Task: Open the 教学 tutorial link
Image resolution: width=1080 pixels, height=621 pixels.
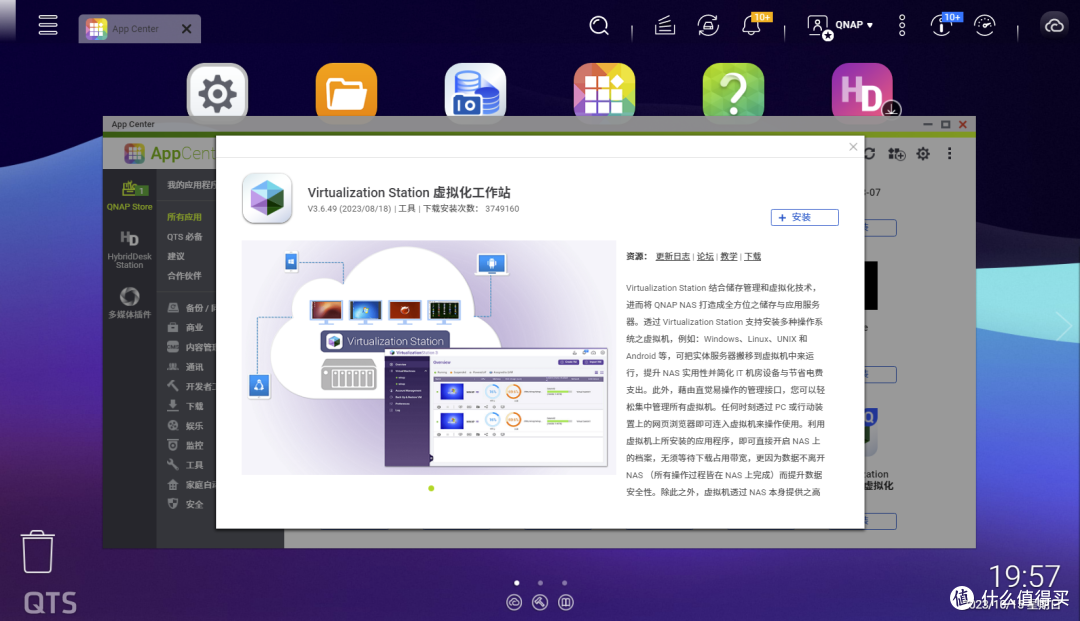Action: tap(729, 256)
